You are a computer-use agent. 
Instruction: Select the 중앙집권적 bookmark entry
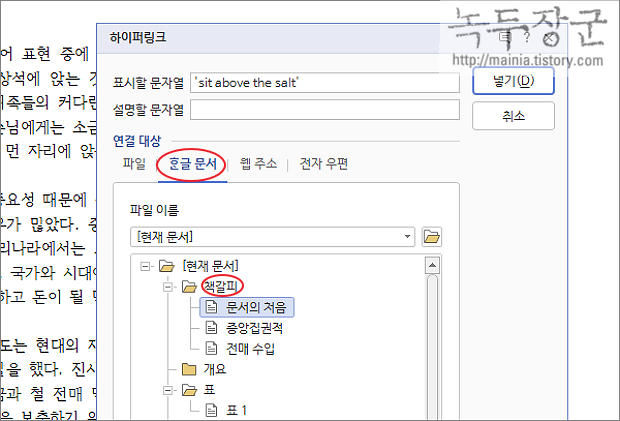(x=244, y=328)
